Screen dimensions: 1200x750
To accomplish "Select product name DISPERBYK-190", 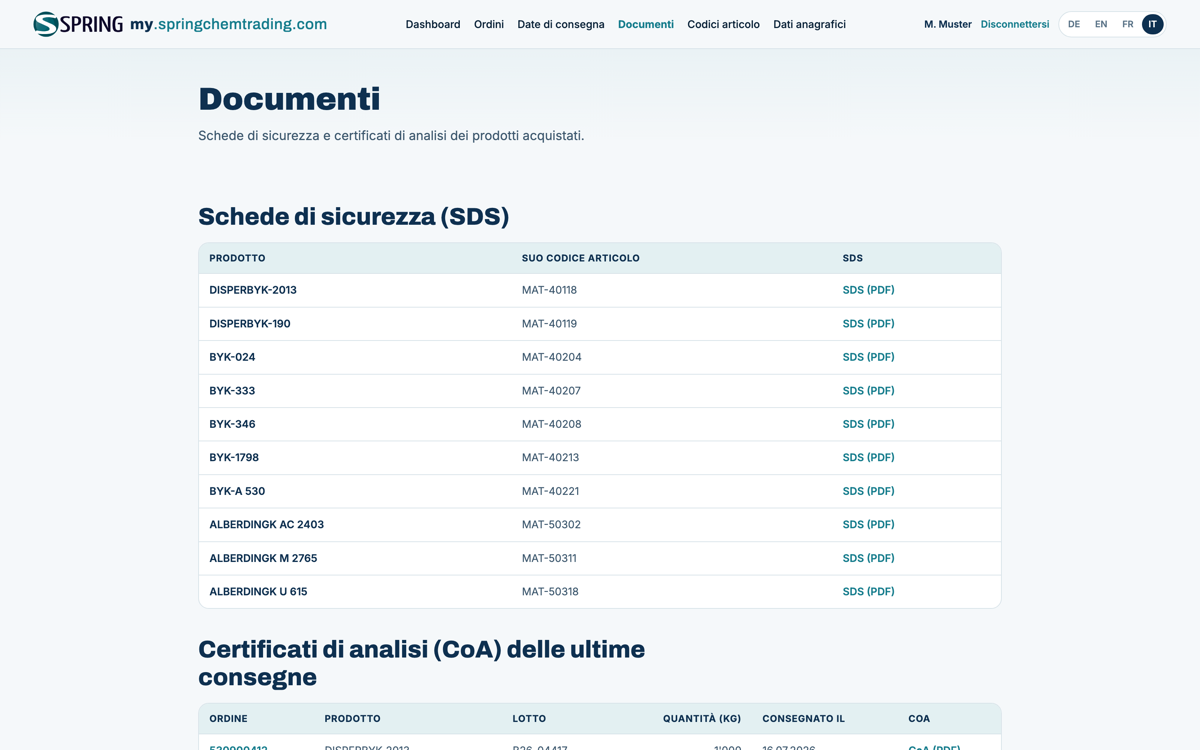I will 250,324.
